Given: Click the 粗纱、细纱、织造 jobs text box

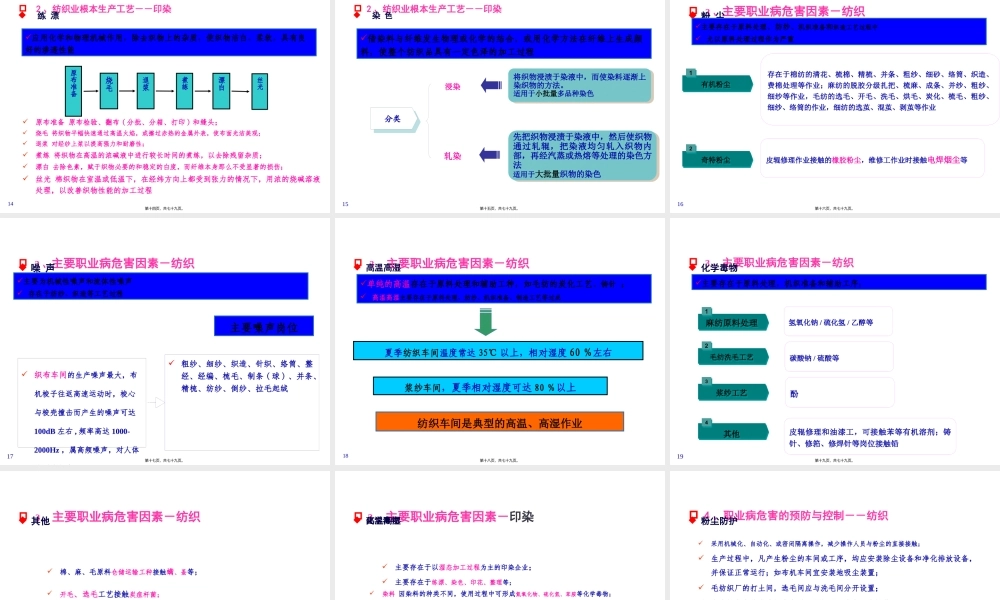Looking at the screenshot, I should [242, 402].
